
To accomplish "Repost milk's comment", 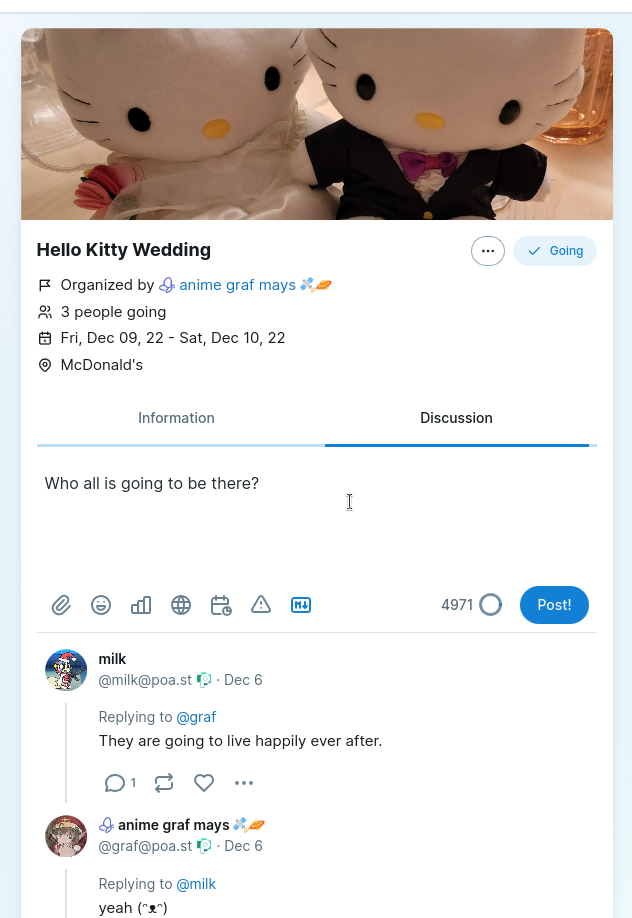I will [164, 783].
